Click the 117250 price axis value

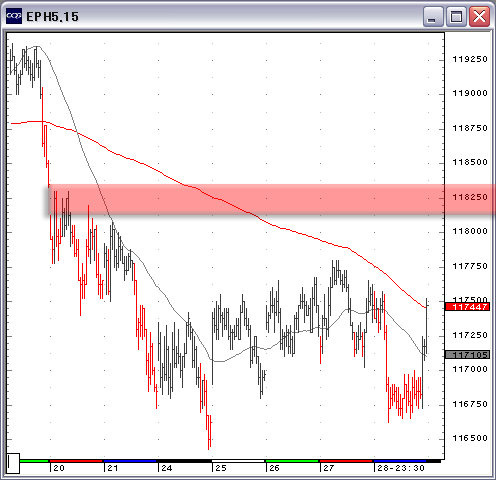click(469, 335)
